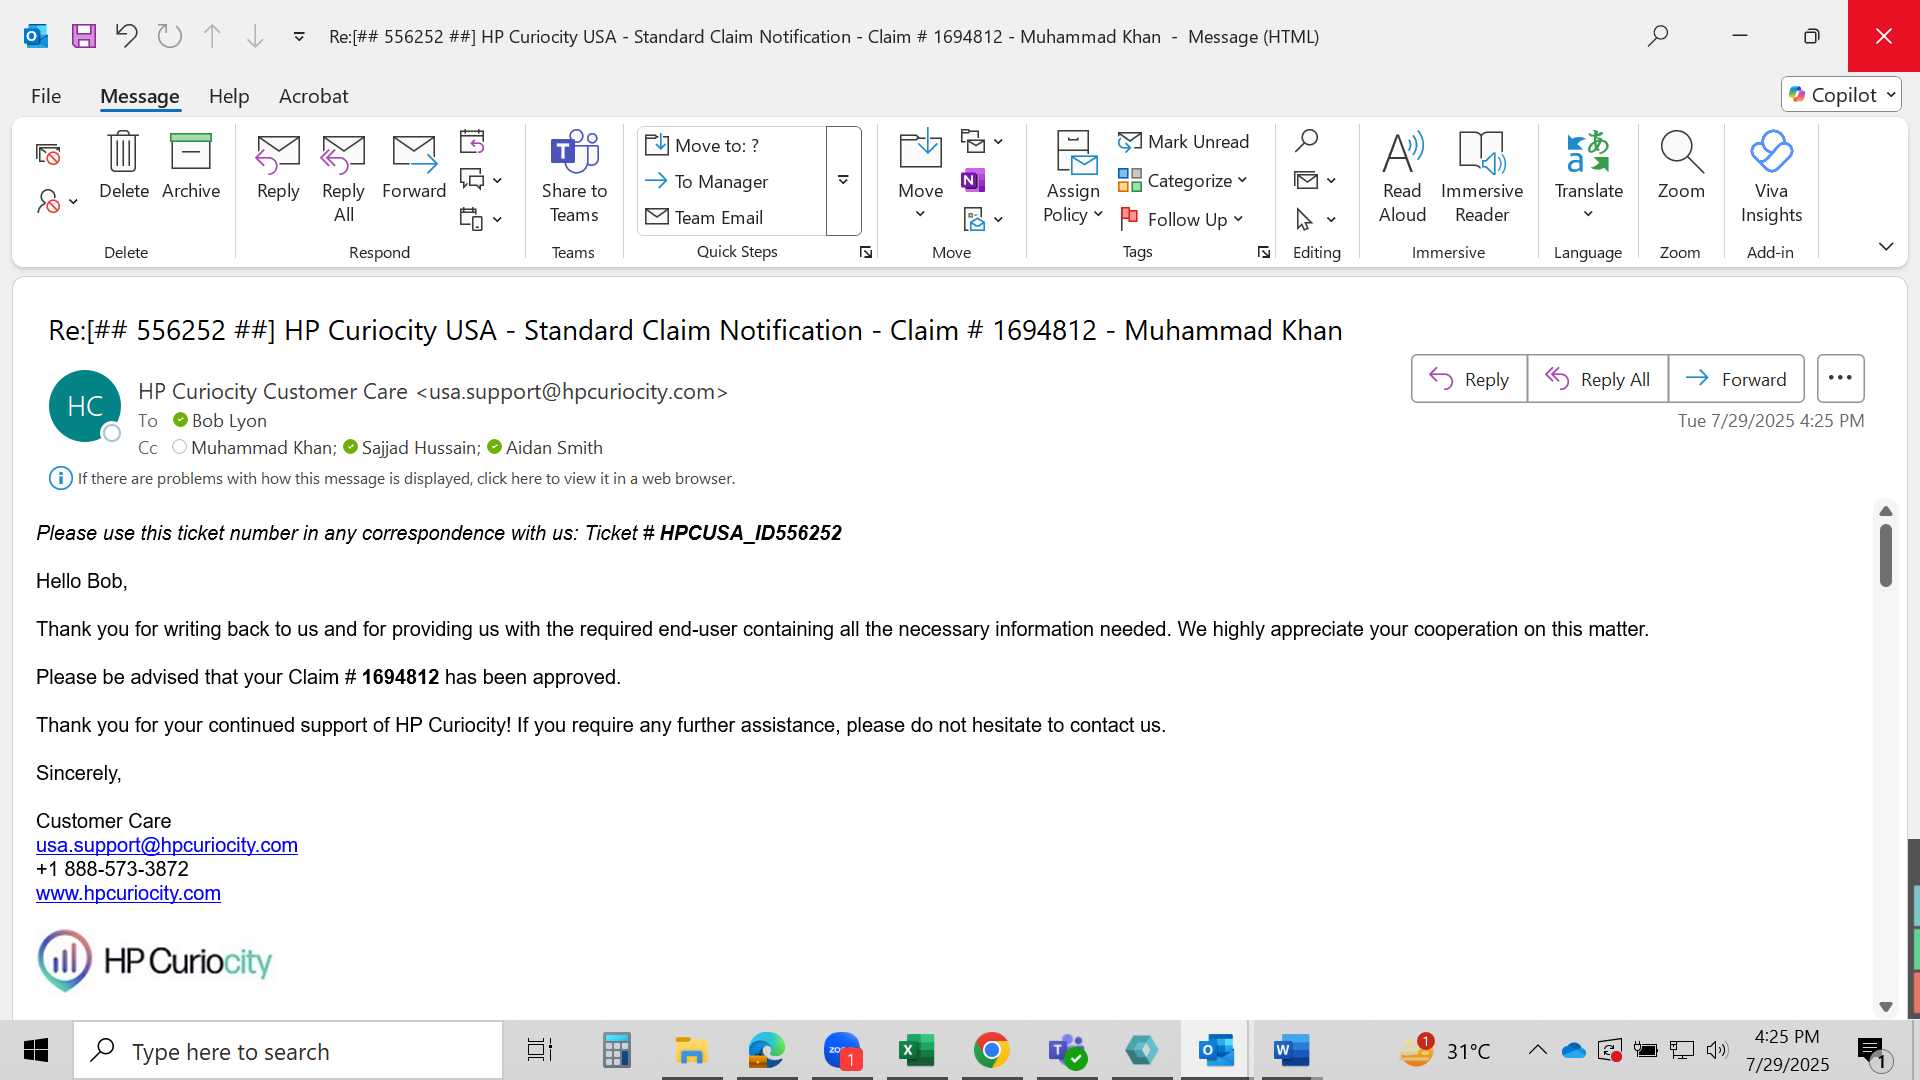
Task: Click Reply All in the ribbon
Action: (343, 178)
